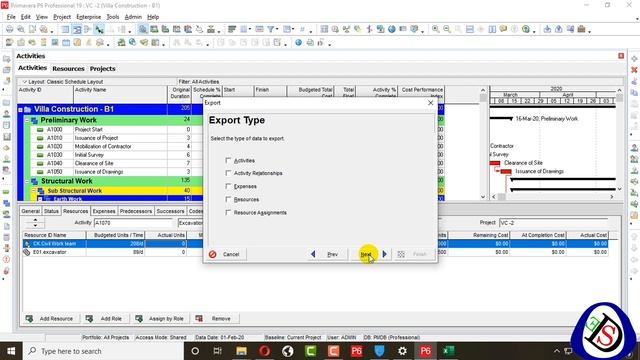Screen dimensions: 640x360
Task: Open Windows Settings gear in the taskbar
Action: tap(402, 351)
